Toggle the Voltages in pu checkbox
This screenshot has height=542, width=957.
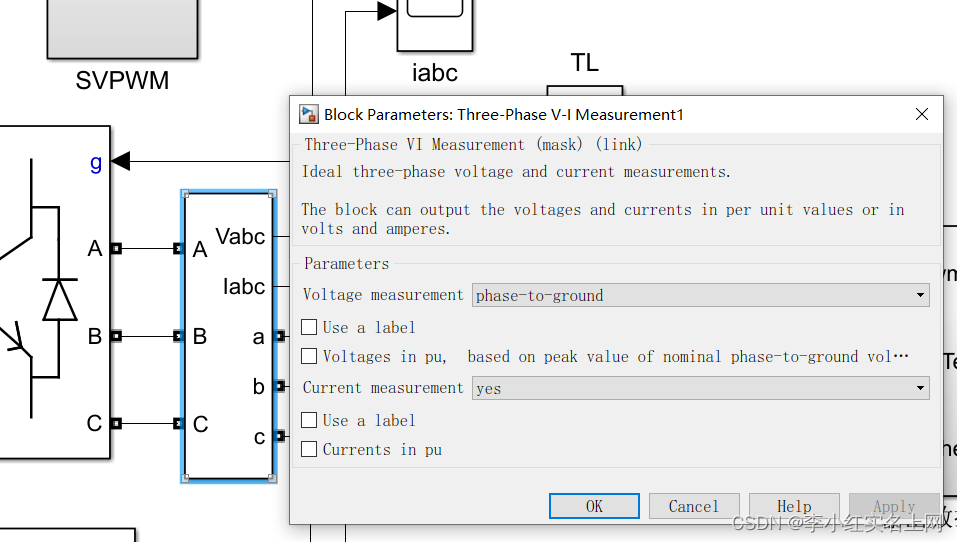click(x=310, y=356)
